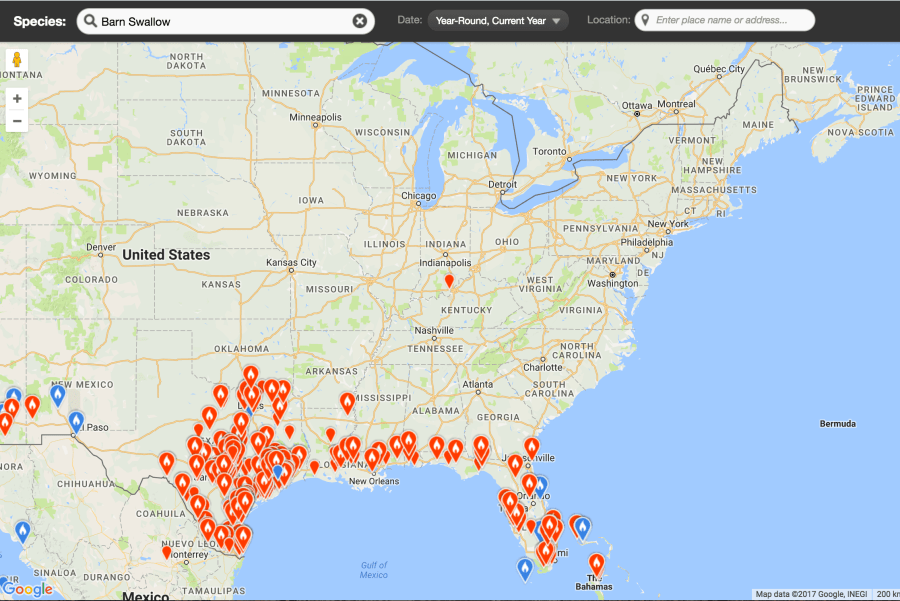Click the red marker near Jacksonville
Screen dimensions: 900x601
[531, 446]
